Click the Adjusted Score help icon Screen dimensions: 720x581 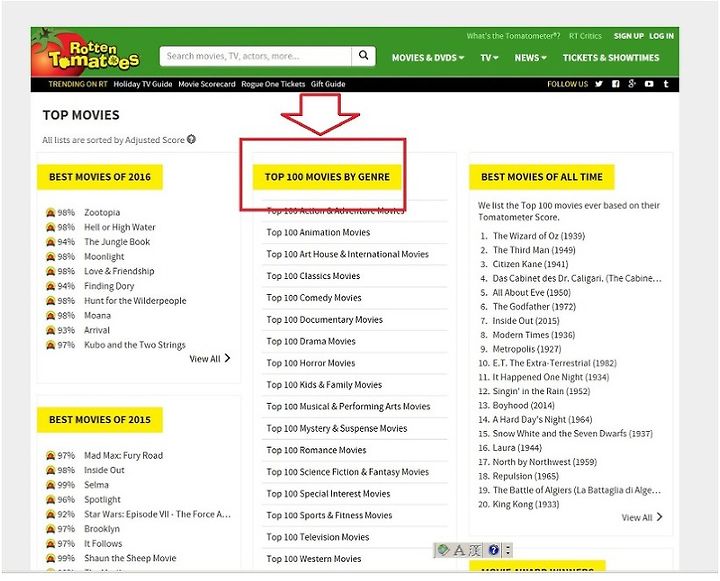191,139
